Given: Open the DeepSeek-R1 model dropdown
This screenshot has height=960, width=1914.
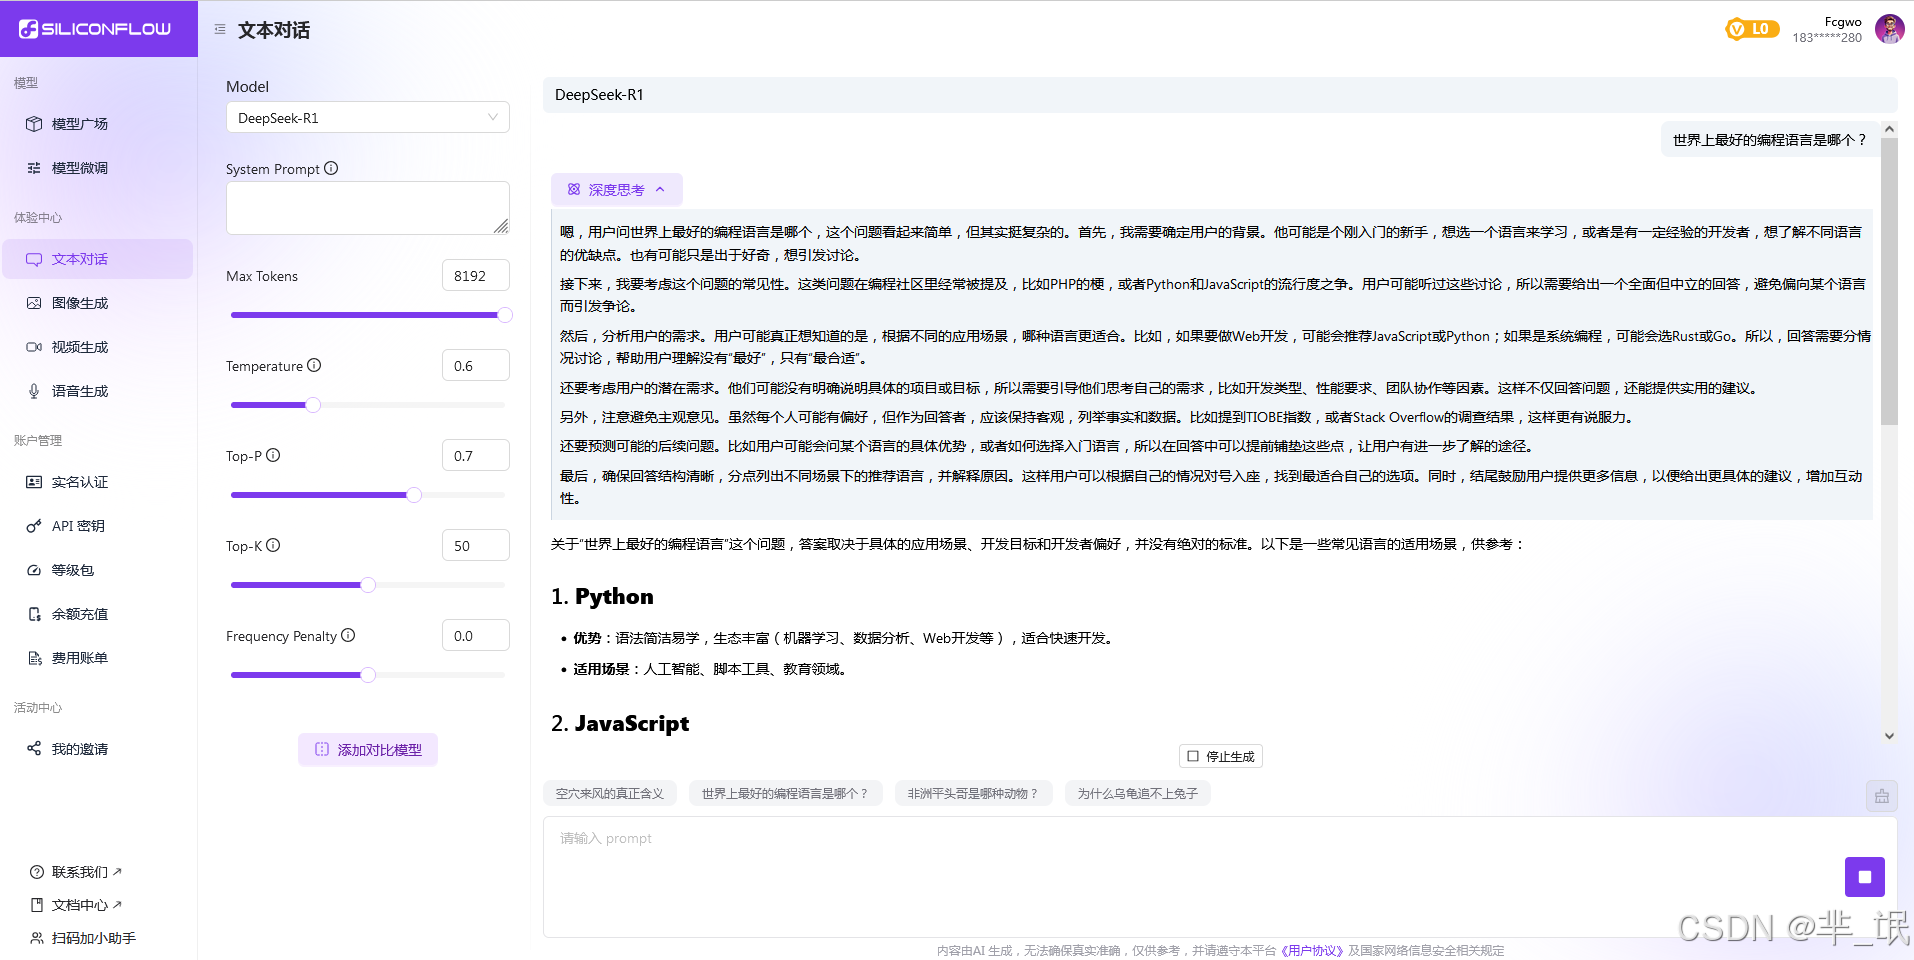Looking at the screenshot, I should pos(368,118).
